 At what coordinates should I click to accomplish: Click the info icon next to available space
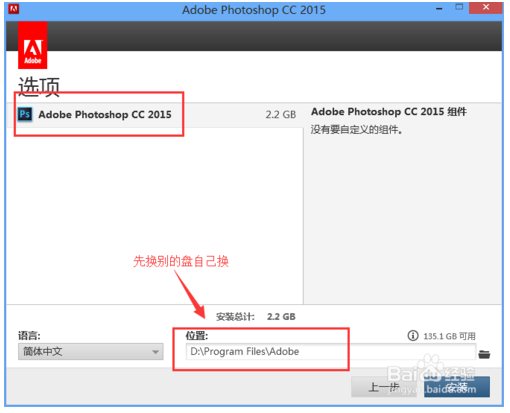[413, 335]
